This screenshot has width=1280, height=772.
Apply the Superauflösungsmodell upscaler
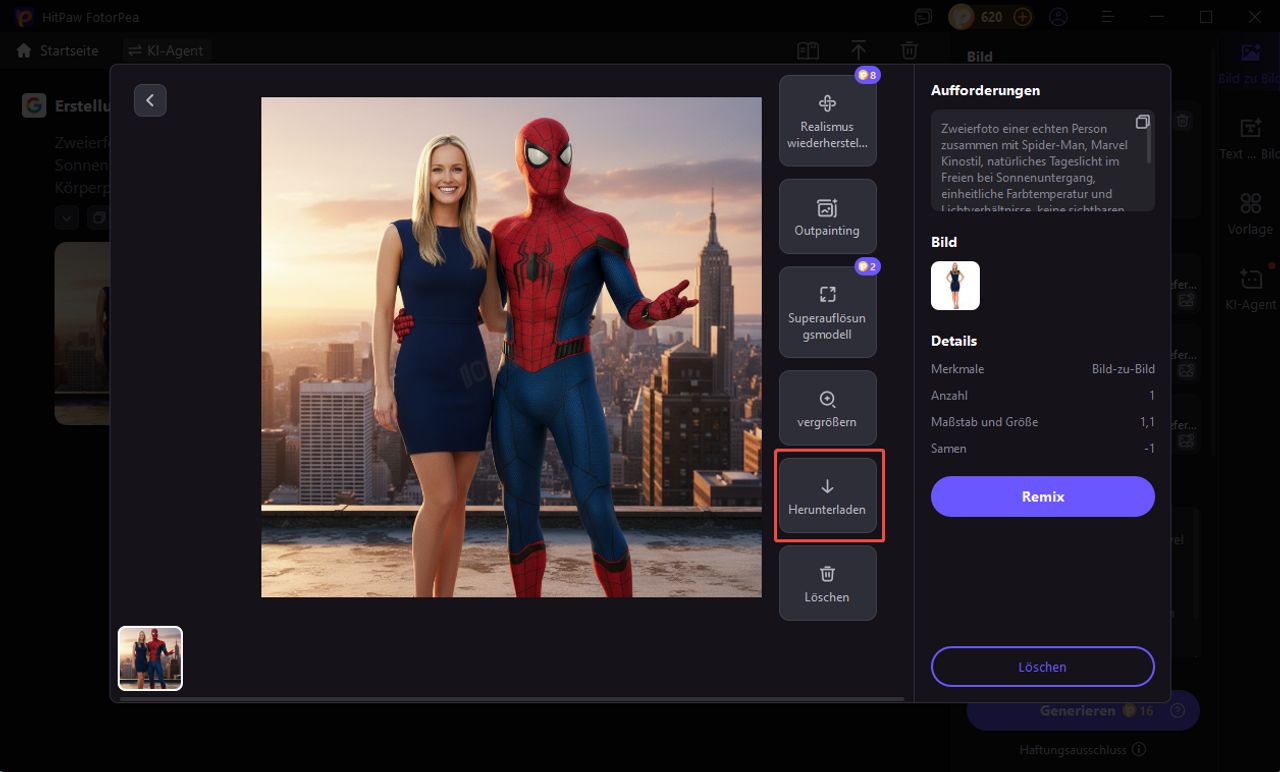tap(828, 312)
